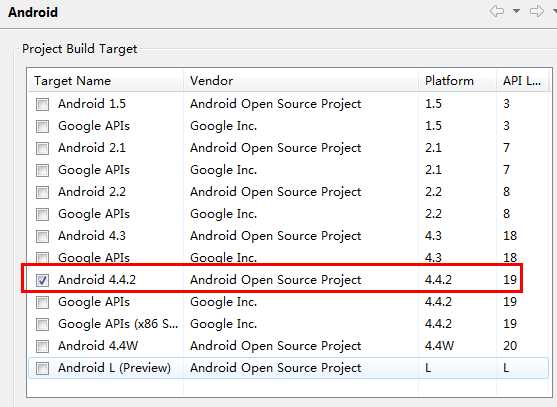Viewport: 557px width, 407px height.
Task: Click platform value '4.4W'
Action: (439, 346)
